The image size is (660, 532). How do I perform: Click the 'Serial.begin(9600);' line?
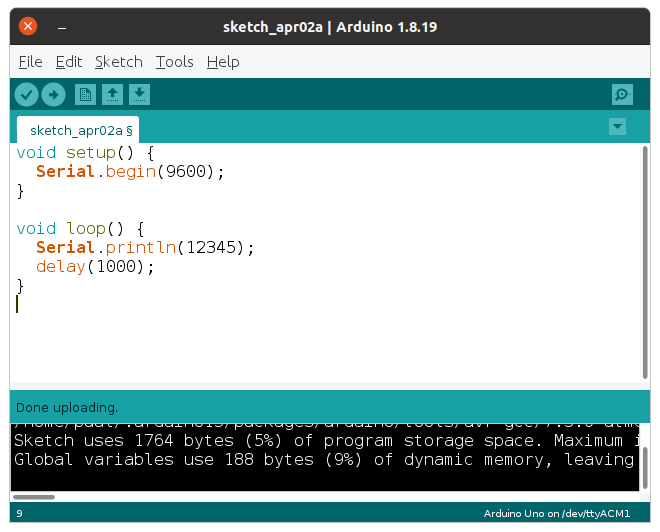(130, 172)
